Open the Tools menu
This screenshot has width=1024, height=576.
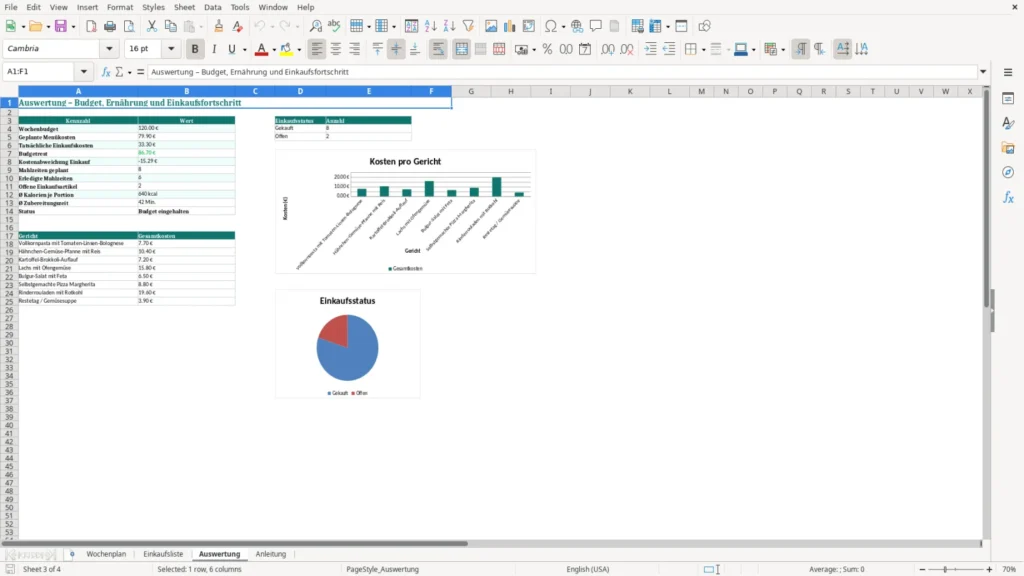pyautogui.click(x=240, y=7)
